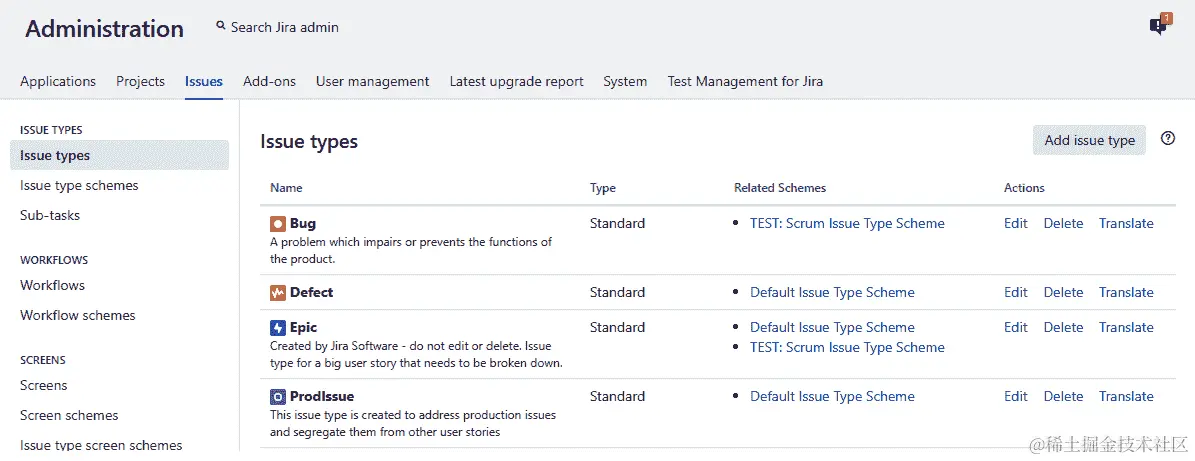Click the Bug issue type icon
This screenshot has width=1195, height=461.
tap(278, 224)
